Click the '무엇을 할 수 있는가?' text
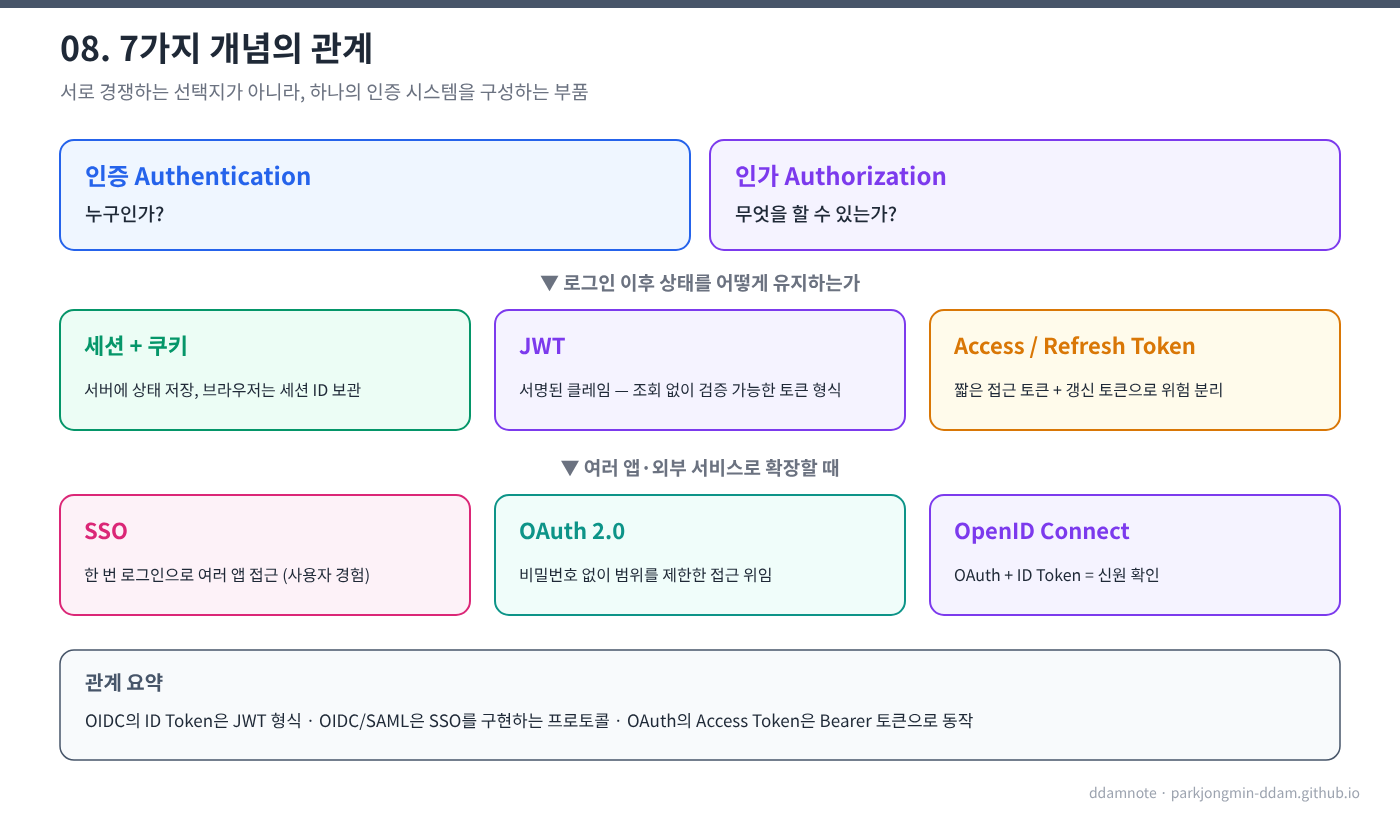The height and width of the screenshot is (820, 1400). point(816,213)
